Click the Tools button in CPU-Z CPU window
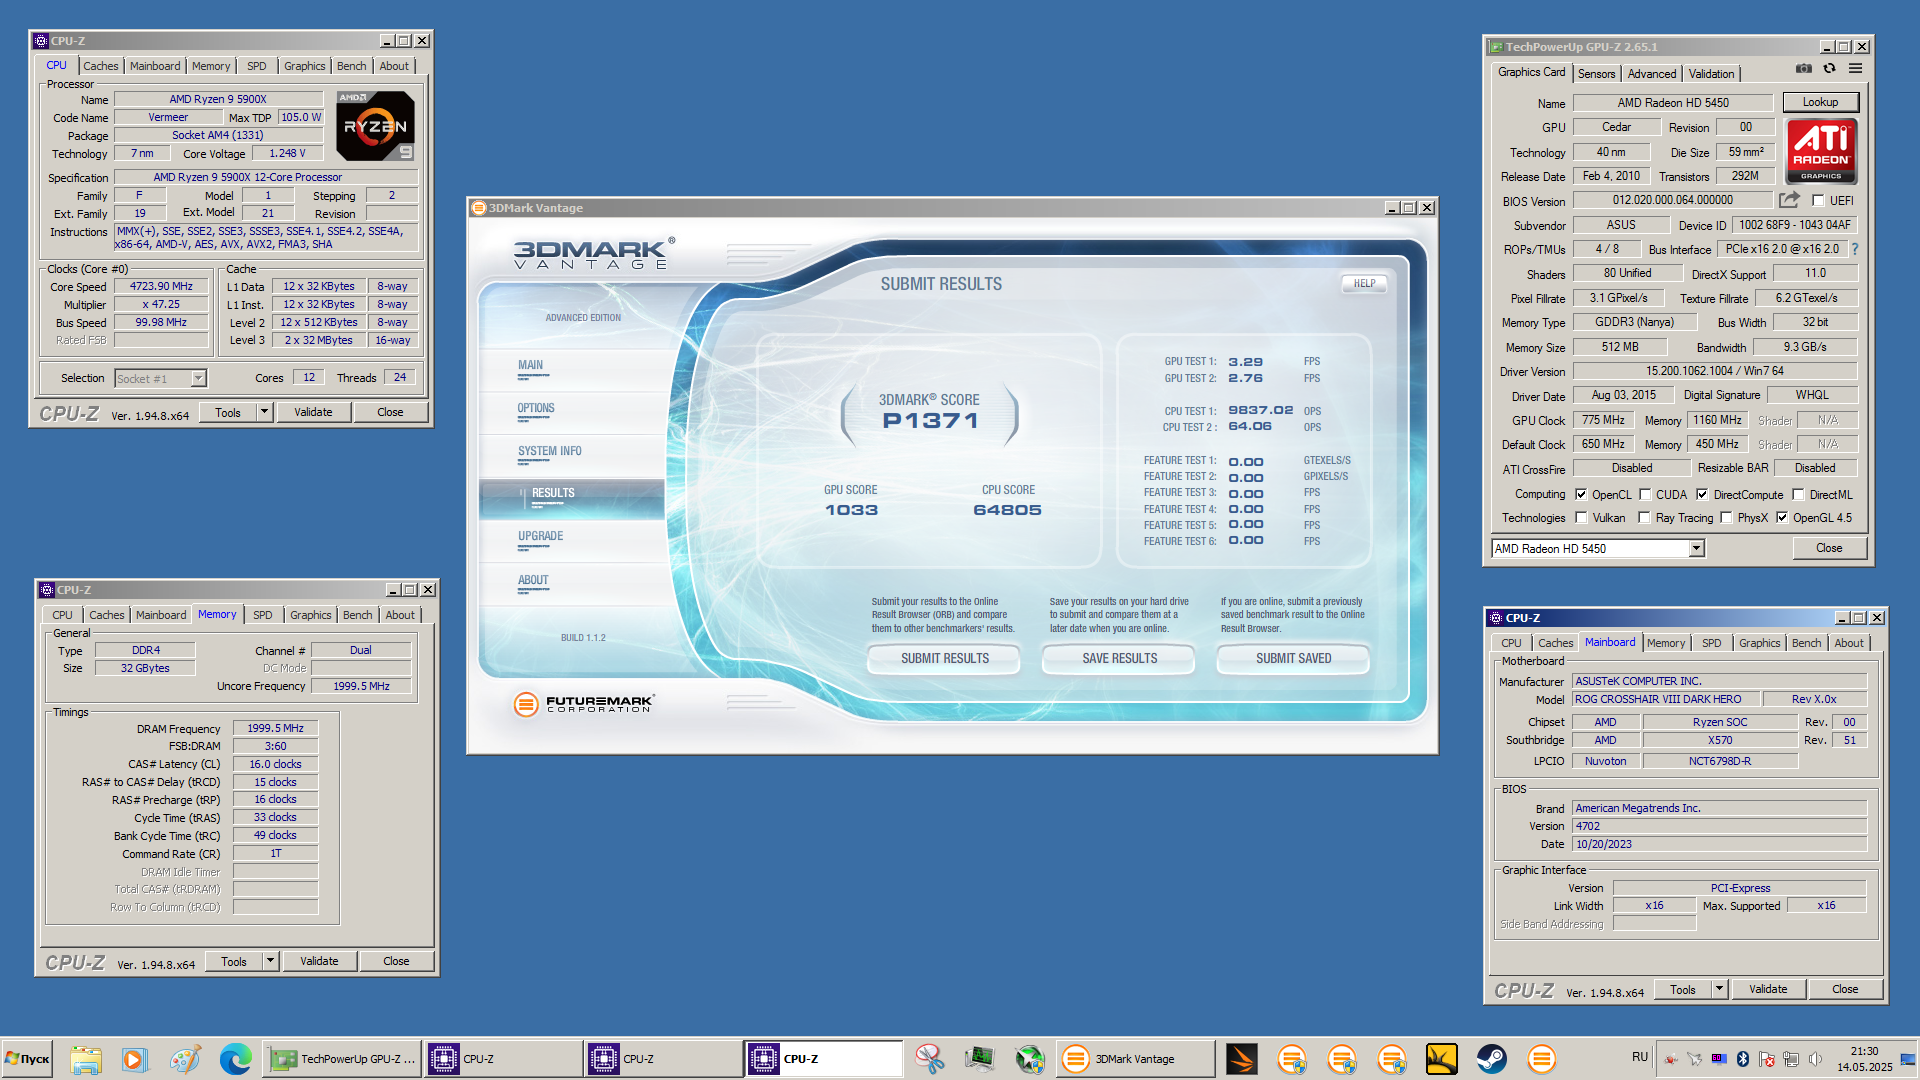The height and width of the screenshot is (1080, 1920). coord(228,412)
